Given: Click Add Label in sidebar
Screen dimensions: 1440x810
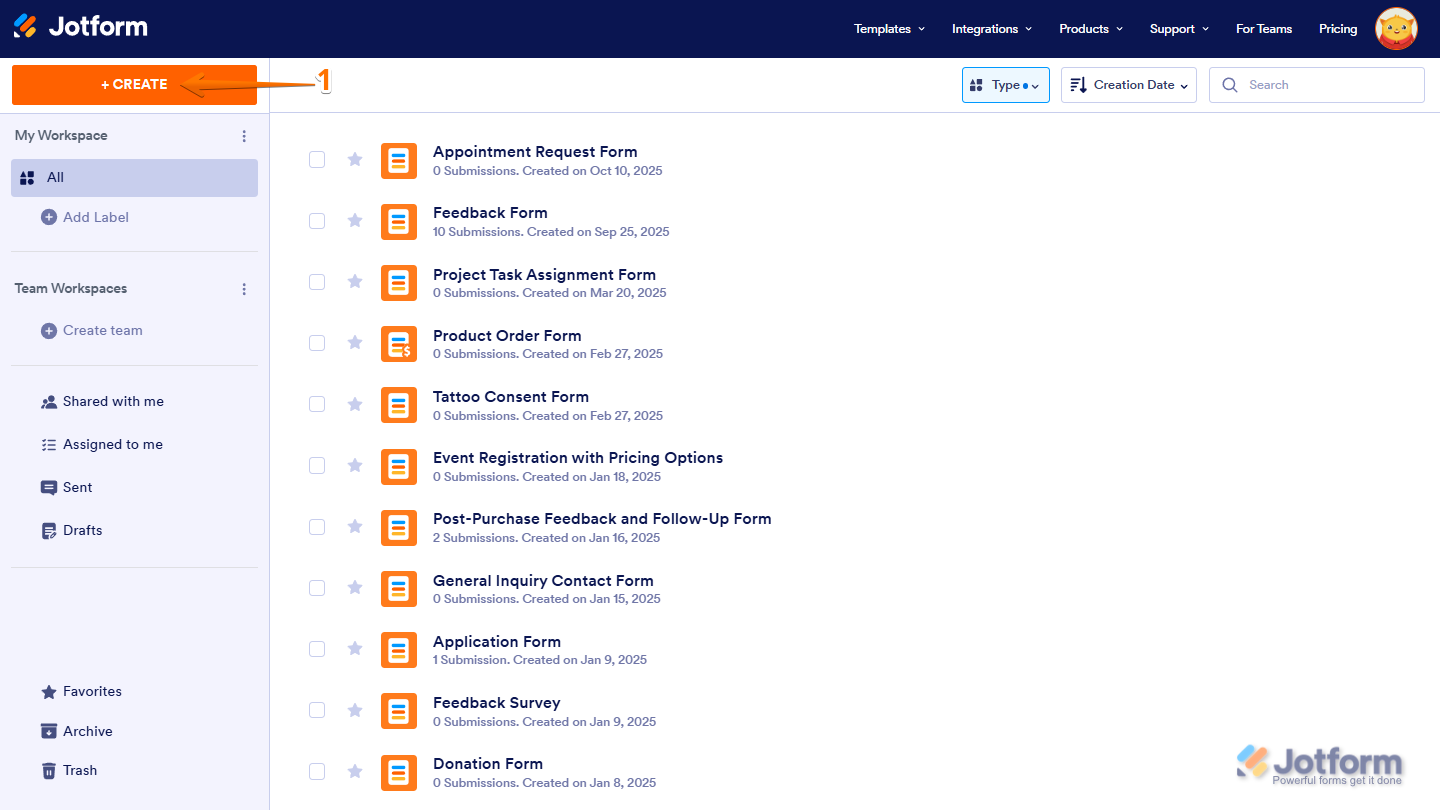Looking at the screenshot, I should coord(85,217).
